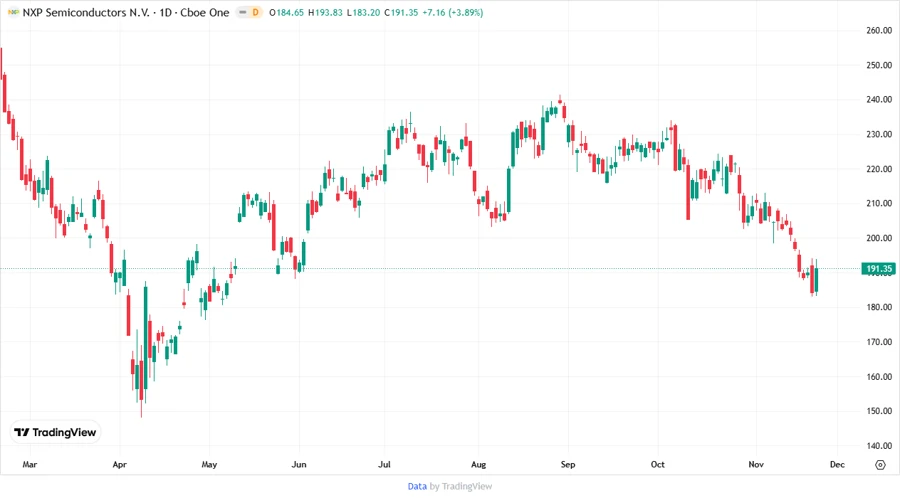900x498 pixels.
Task: Click the Sep label on time axis
Action: (x=568, y=464)
